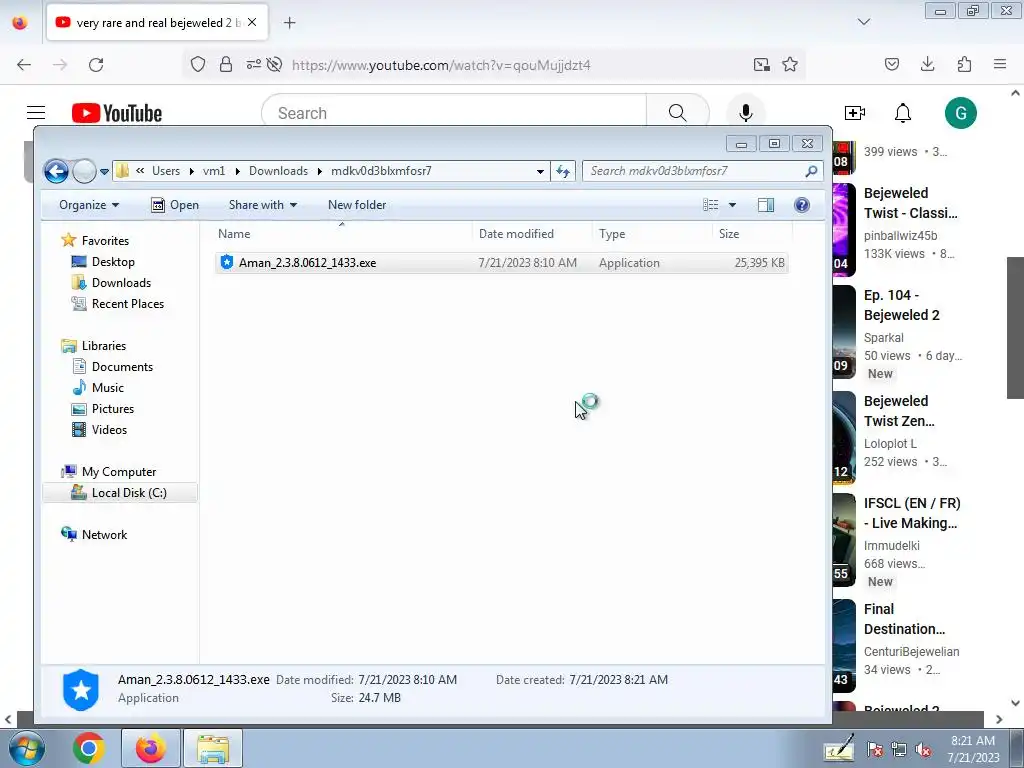Open Bejeweled Twist - Classi... video

910,203
